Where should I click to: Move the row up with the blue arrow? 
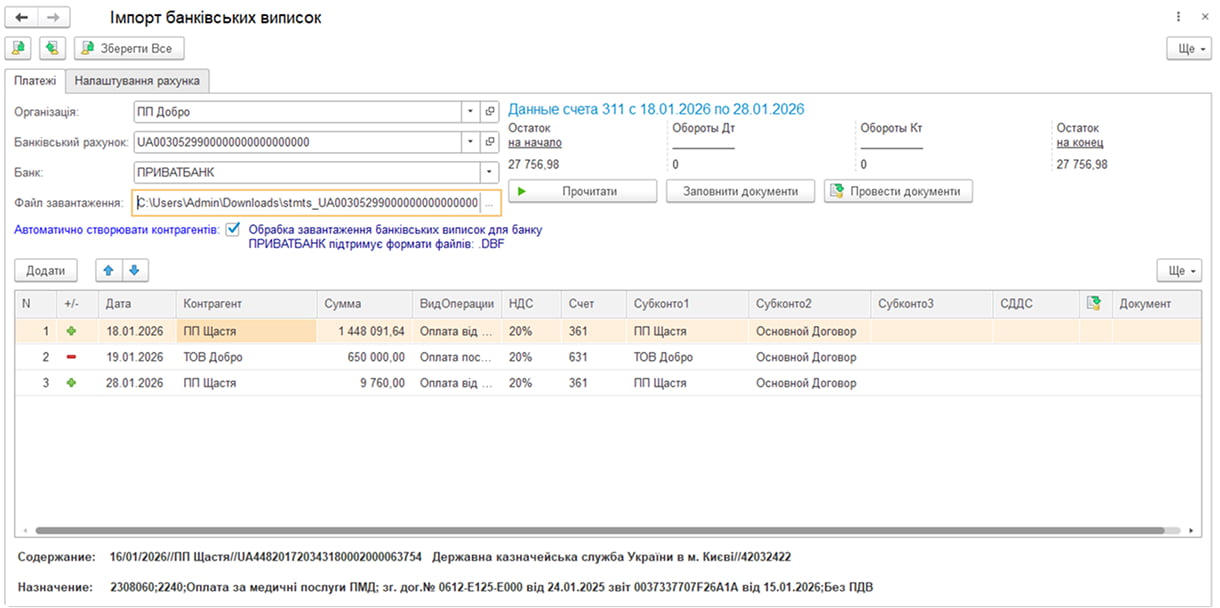tap(108, 270)
